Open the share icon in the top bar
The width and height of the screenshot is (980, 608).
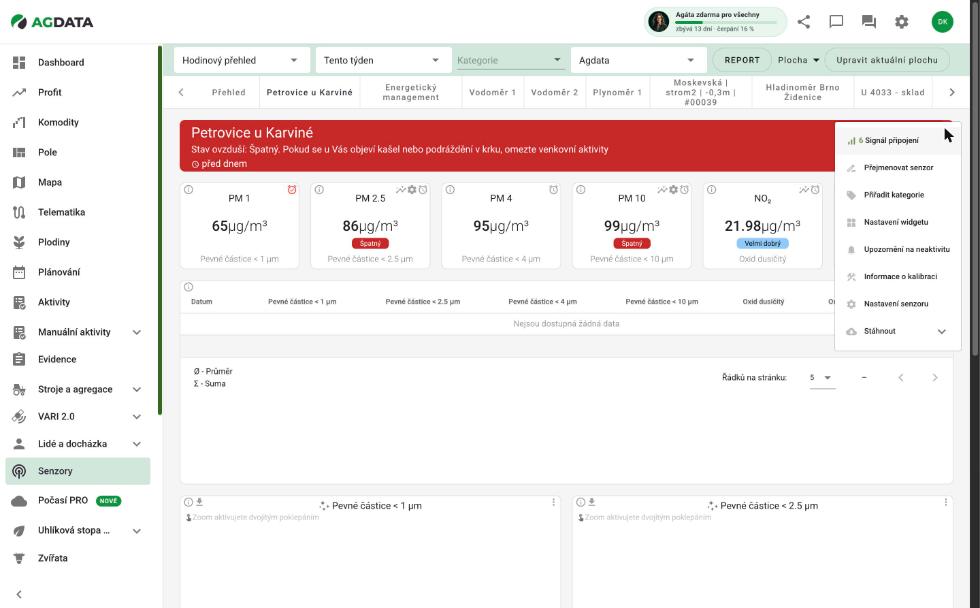(804, 22)
